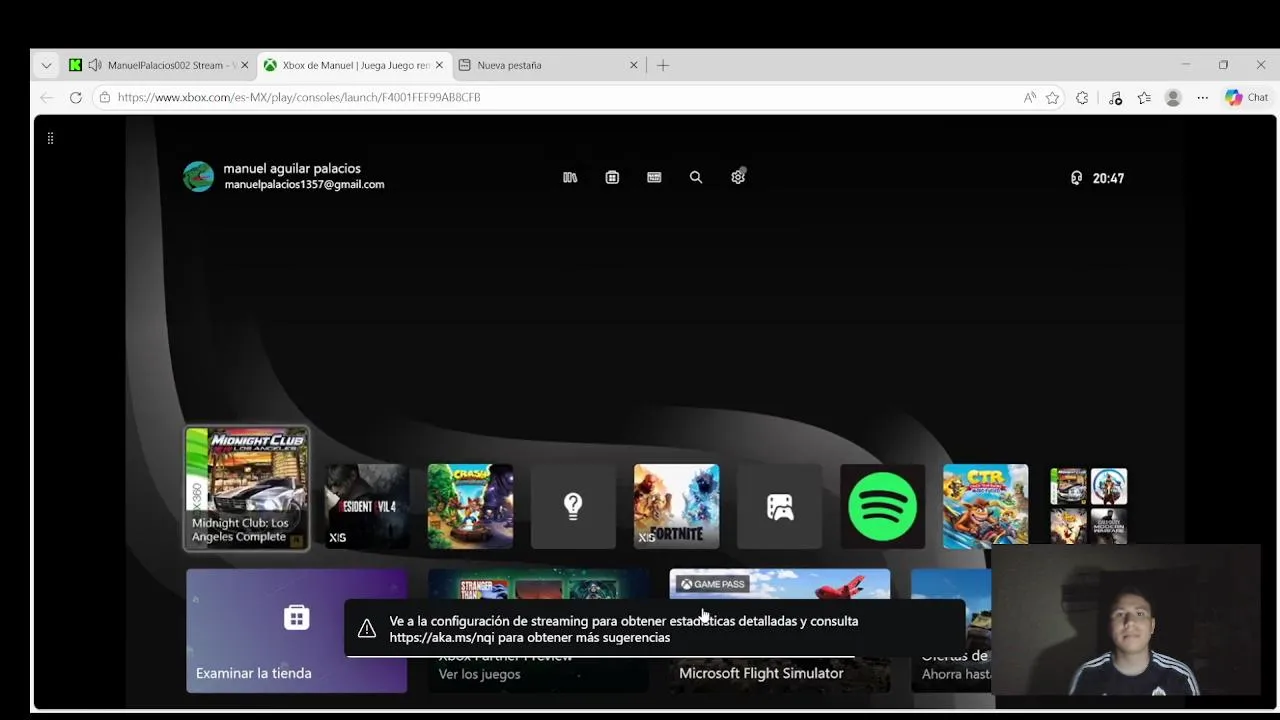This screenshot has height=720, width=1280.
Task: Launch Crash Team Racing CTR tile
Action: [985, 506]
